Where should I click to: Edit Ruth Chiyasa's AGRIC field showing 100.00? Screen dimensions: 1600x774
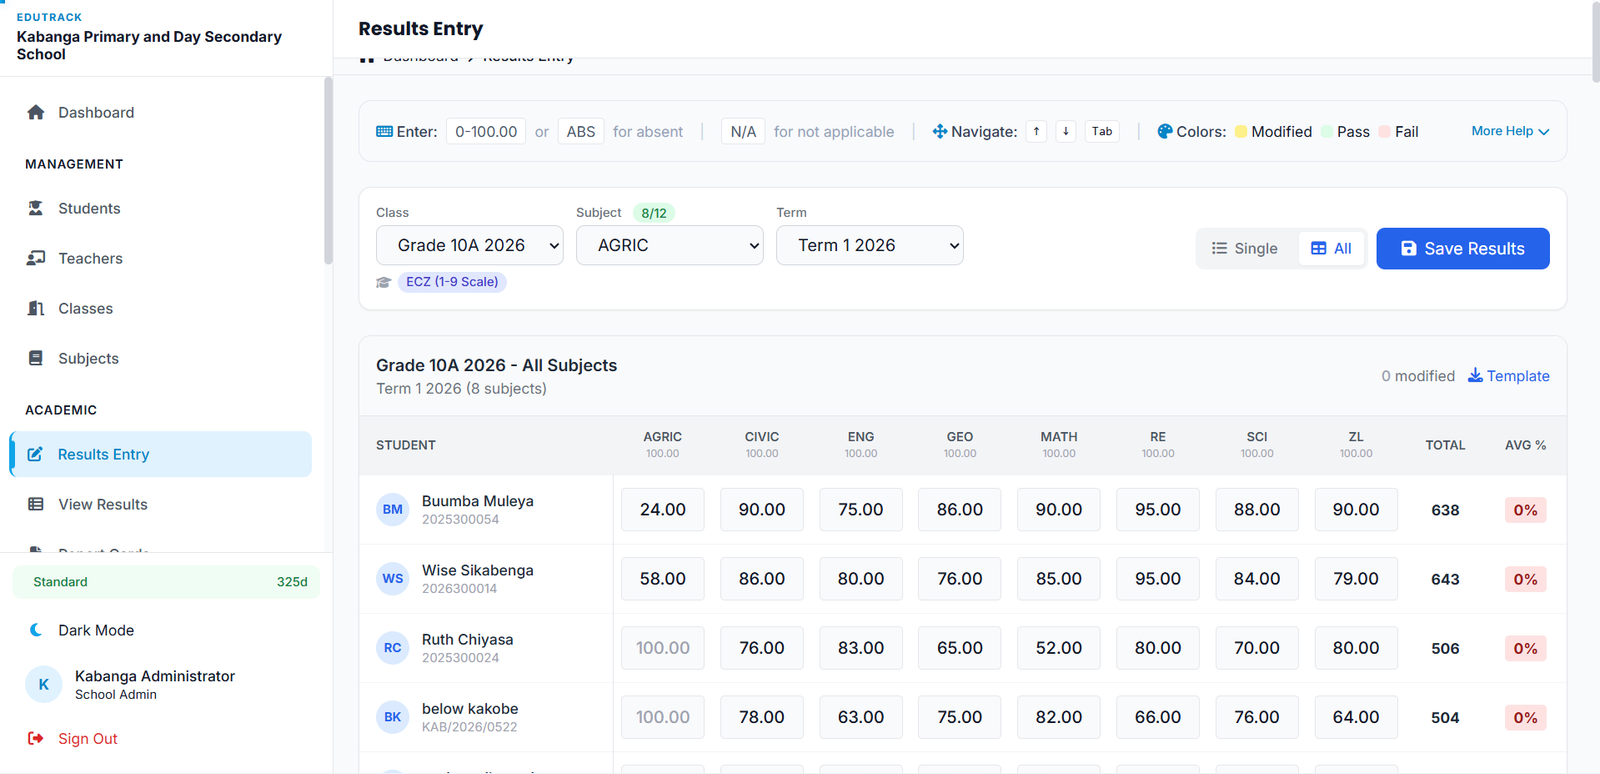(662, 647)
